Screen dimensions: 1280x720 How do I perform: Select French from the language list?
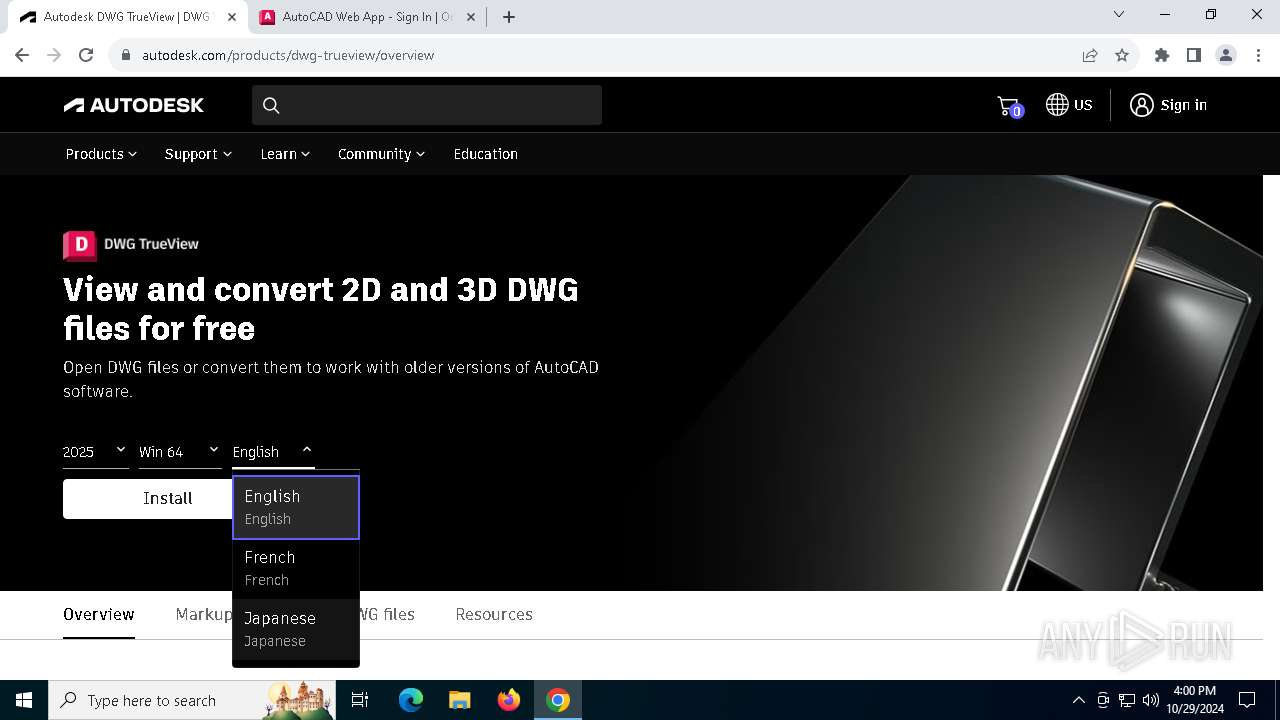click(296, 568)
